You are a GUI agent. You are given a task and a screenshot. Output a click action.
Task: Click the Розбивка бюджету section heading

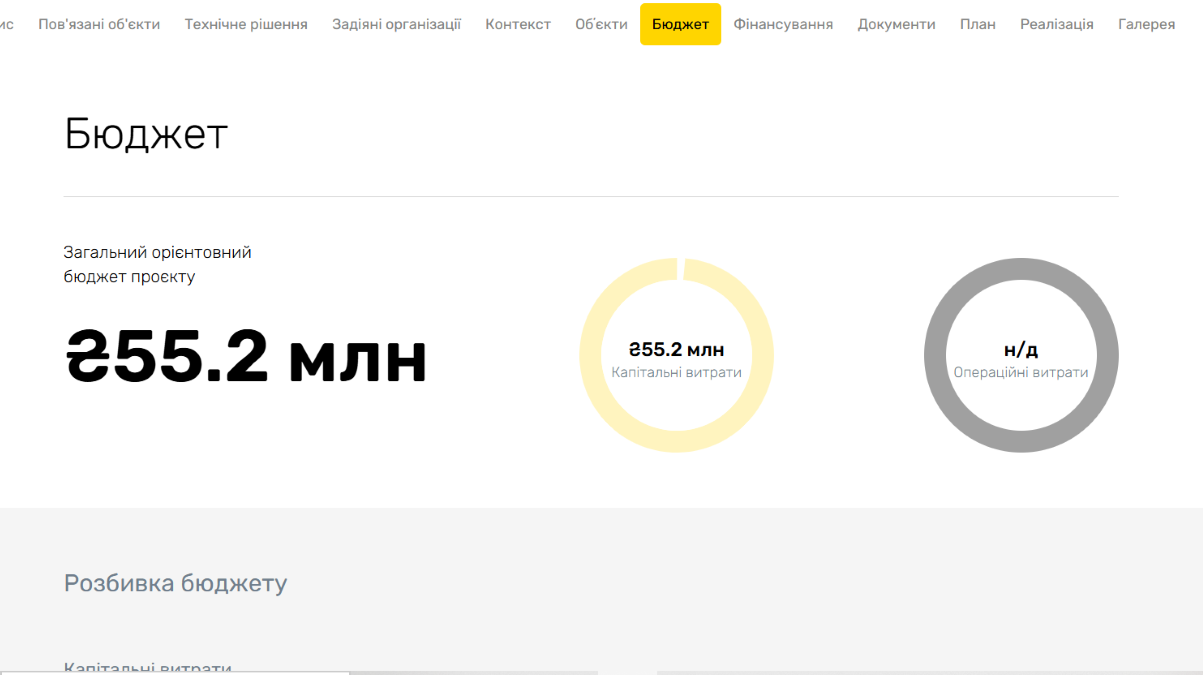[x=175, y=583]
